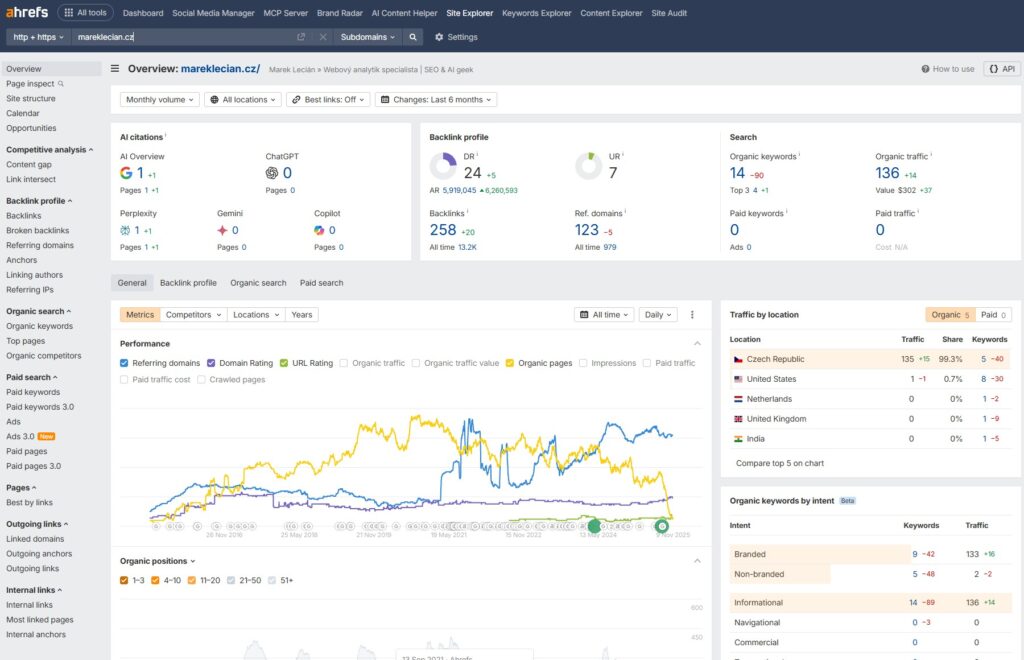Open Settings gear in search bar
The image size is (1024, 660).
(x=456, y=37)
